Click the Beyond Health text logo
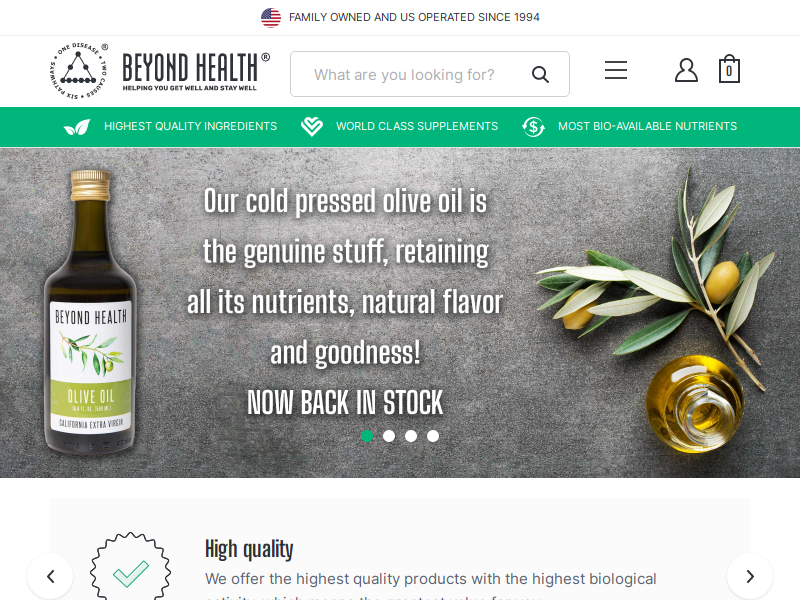Viewport: 800px width, 600px height. [196, 71]
